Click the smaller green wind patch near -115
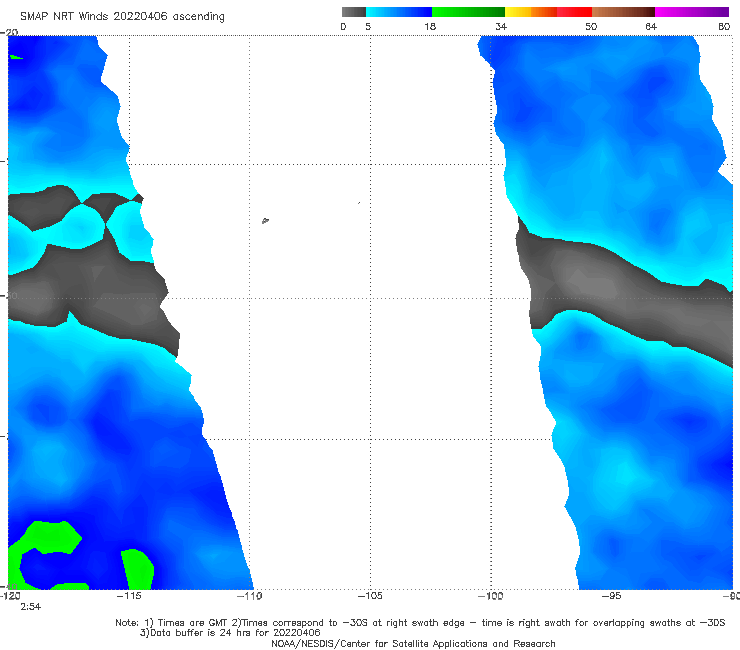The height and width of the screenshot is (650, 740). [138, 569]
